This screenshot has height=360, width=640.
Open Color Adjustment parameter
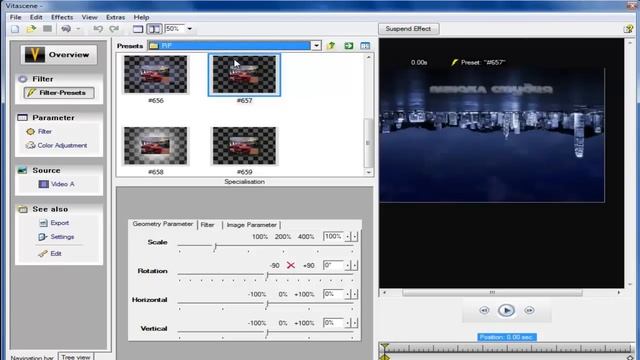pyautogui.click(x=57, y=145)
